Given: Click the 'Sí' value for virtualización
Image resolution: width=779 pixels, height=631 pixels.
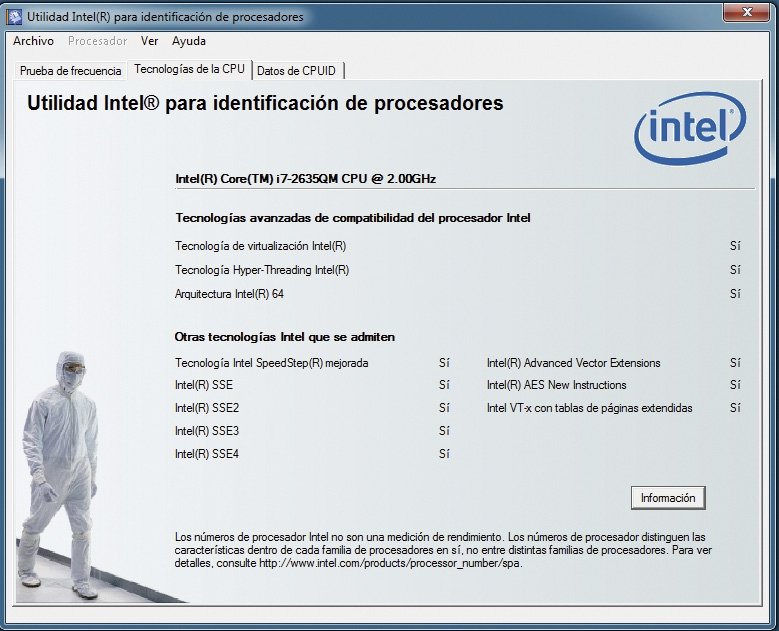Looking at the screenshot, I should click(x=735, y=246).
